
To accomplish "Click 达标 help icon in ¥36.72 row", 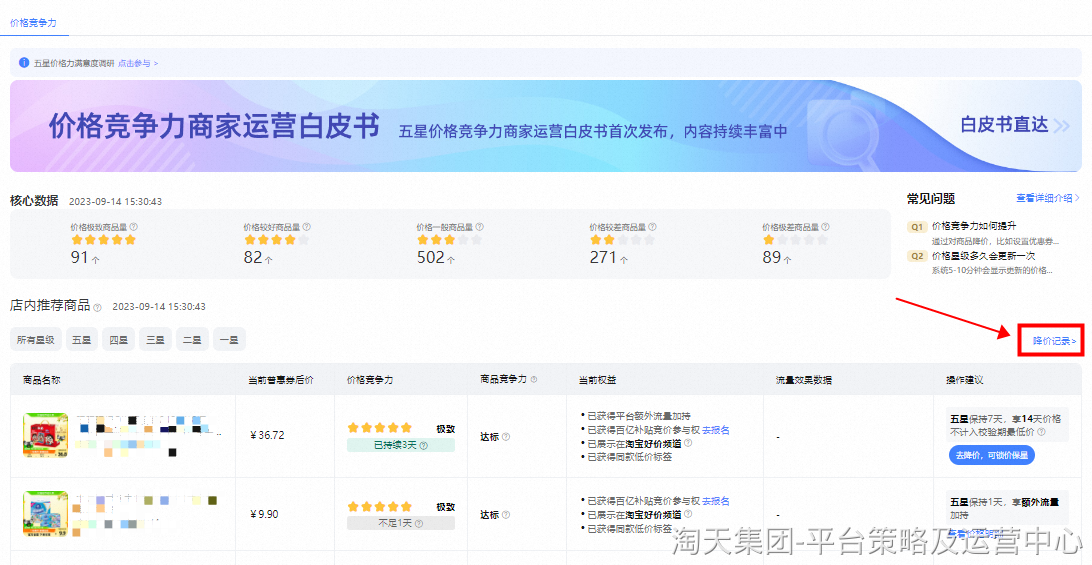I will (x=506, y=437).
